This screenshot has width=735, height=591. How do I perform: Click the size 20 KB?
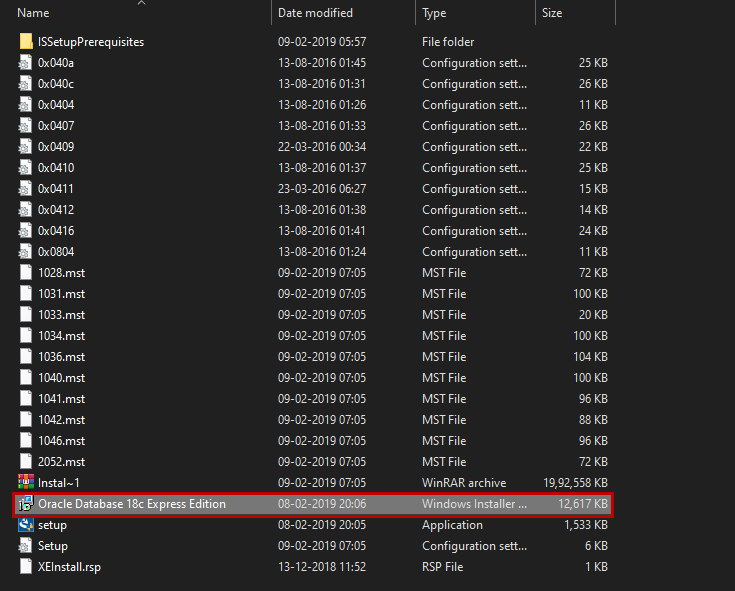coord(593,315)
